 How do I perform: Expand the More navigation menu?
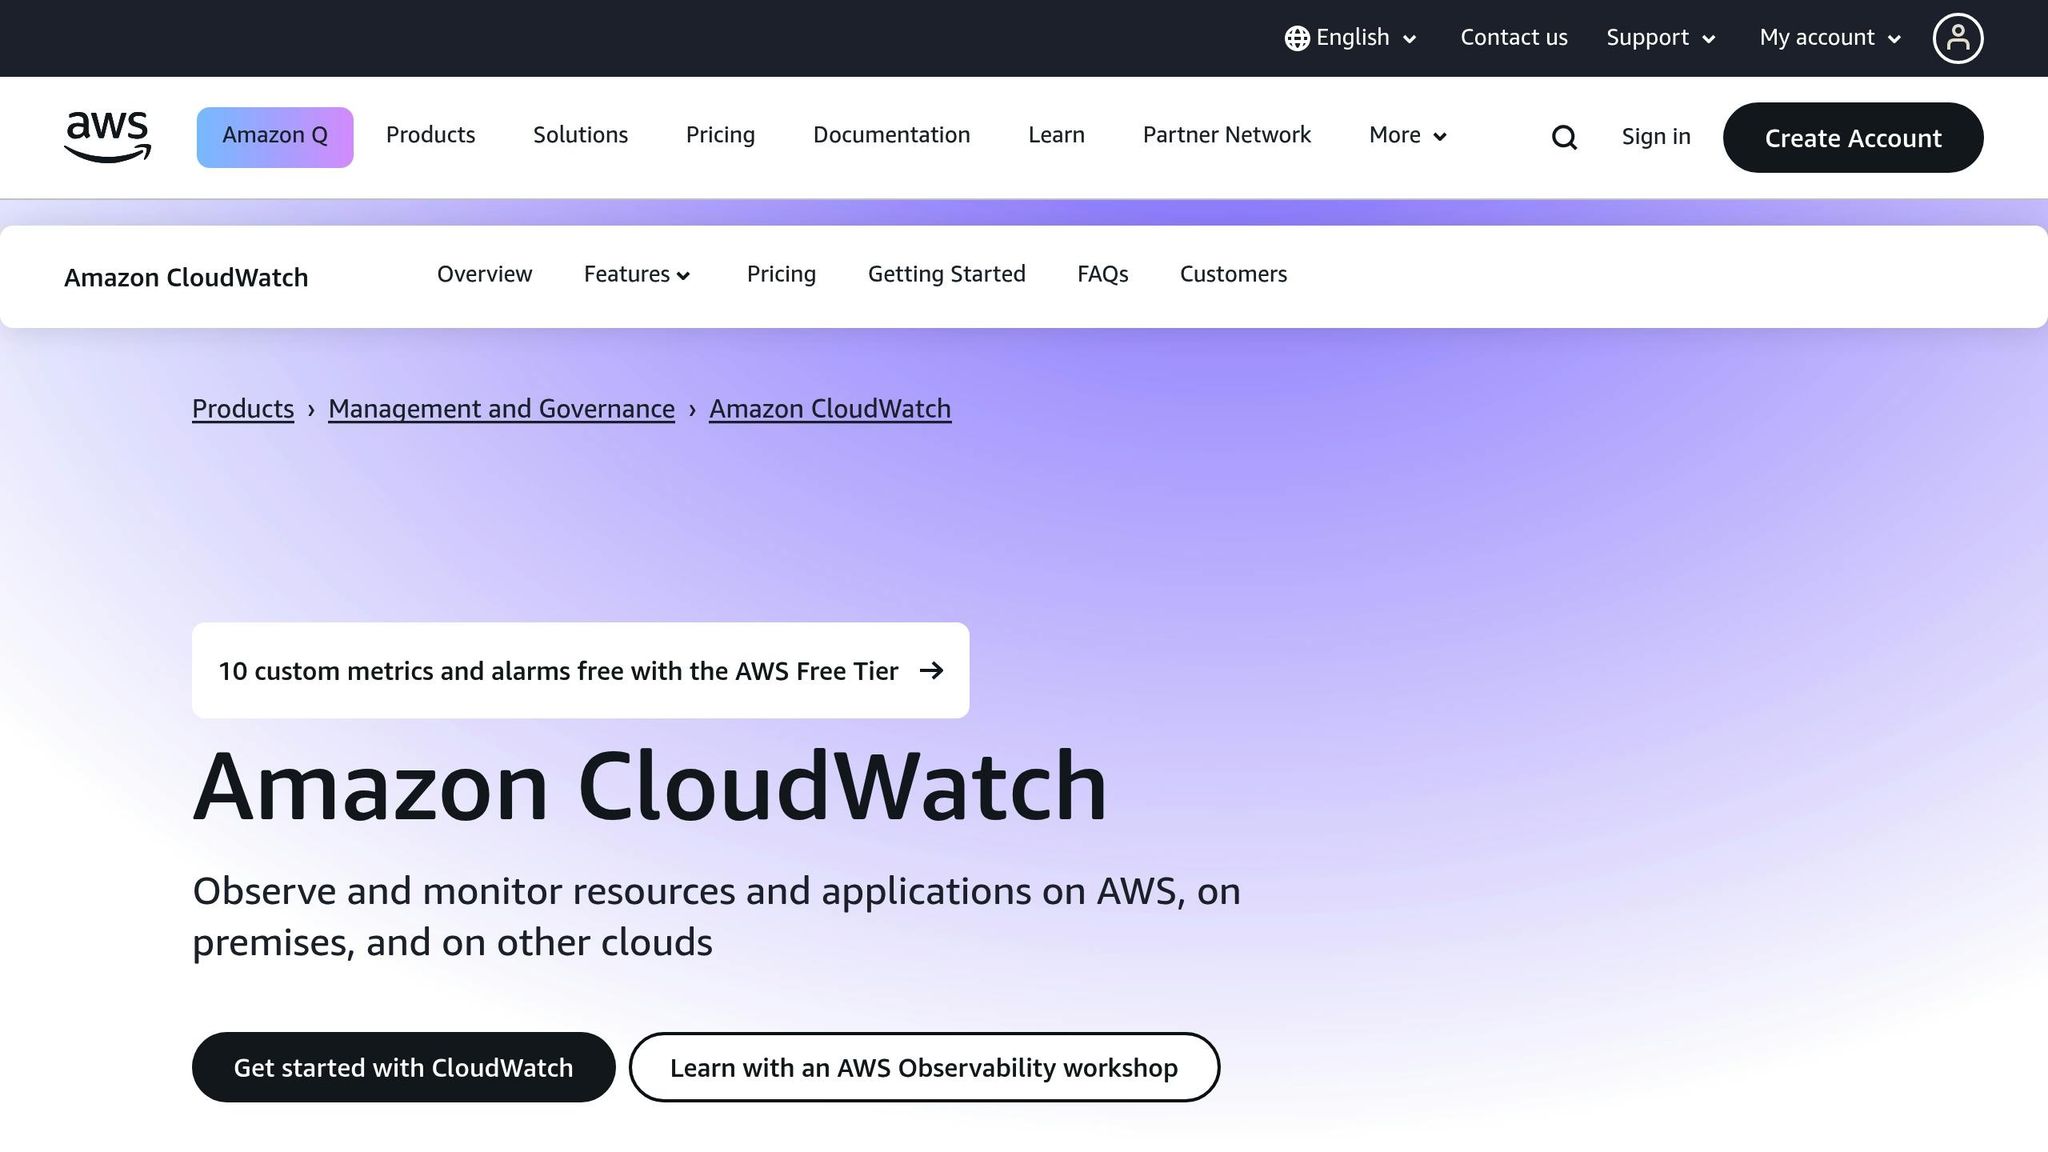tap(1408, 135)
